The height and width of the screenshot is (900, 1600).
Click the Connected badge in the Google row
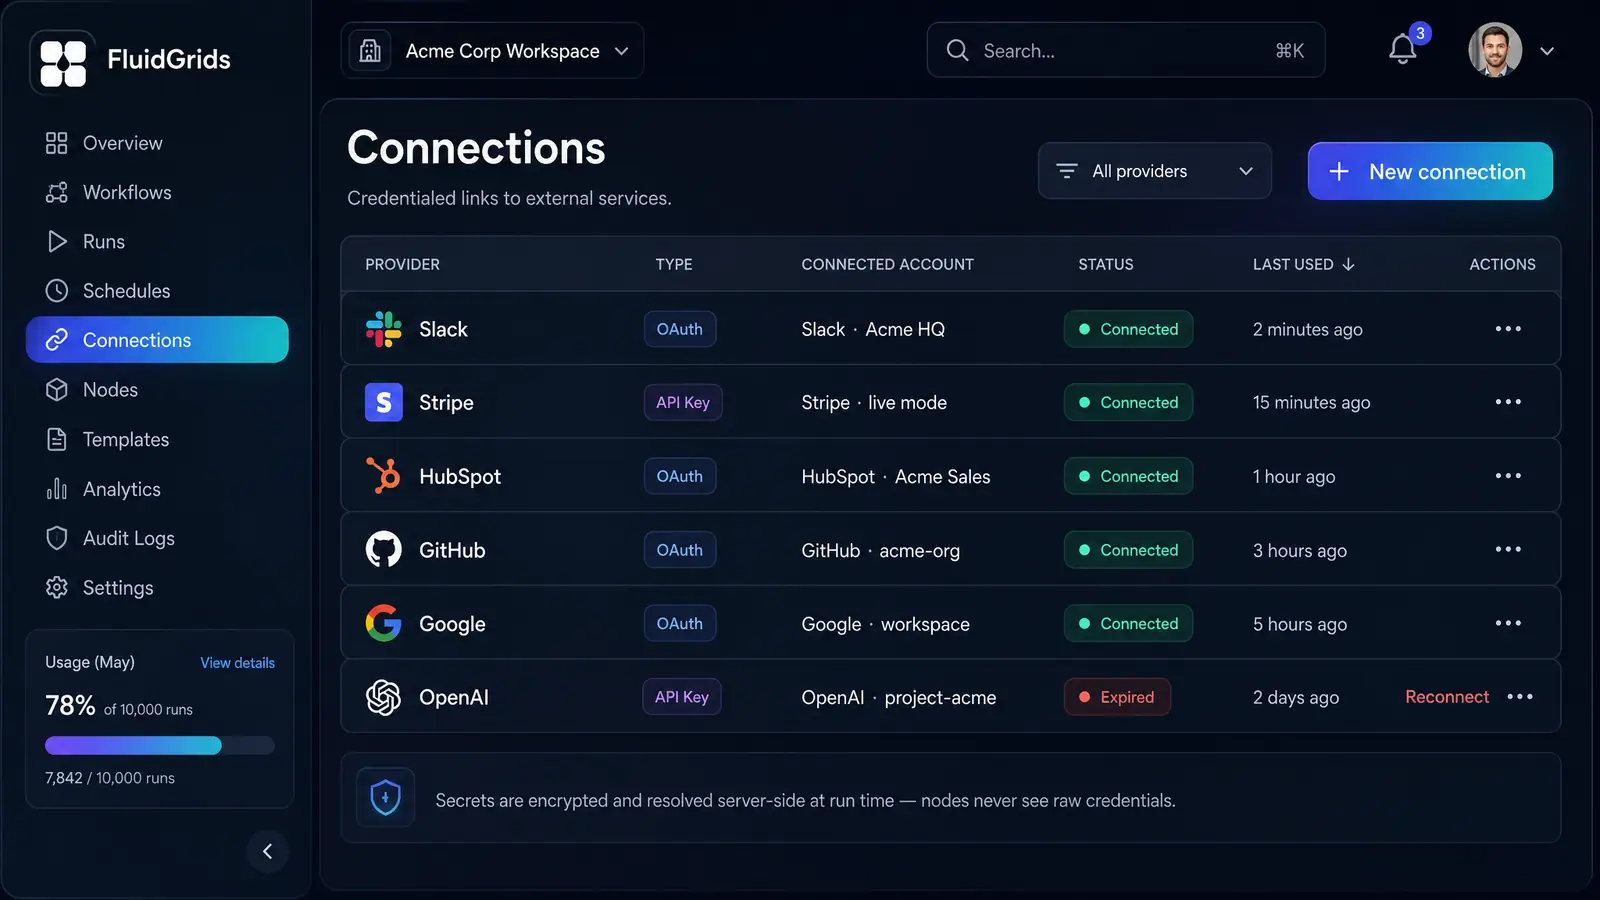(1128, 623)
